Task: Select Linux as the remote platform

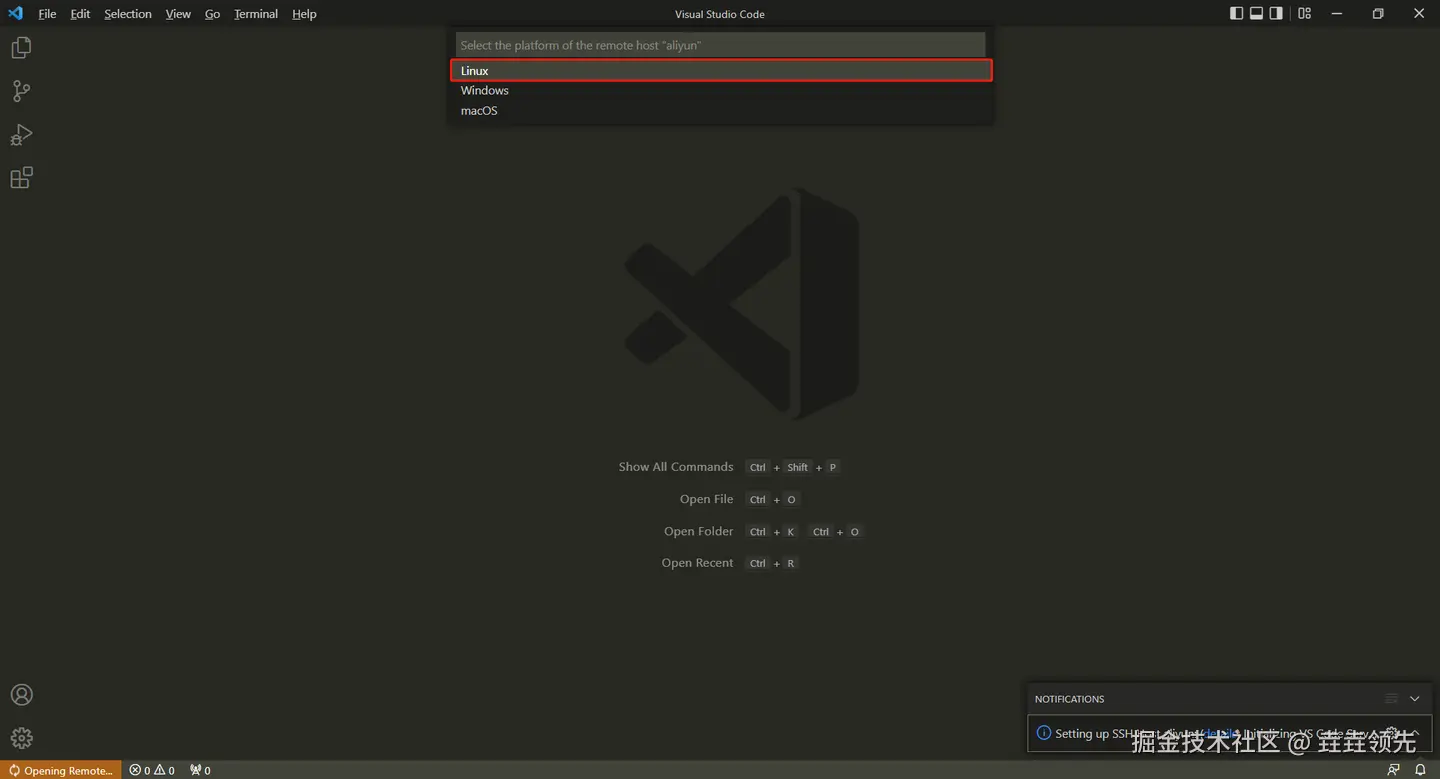Action: pos(721,71)
